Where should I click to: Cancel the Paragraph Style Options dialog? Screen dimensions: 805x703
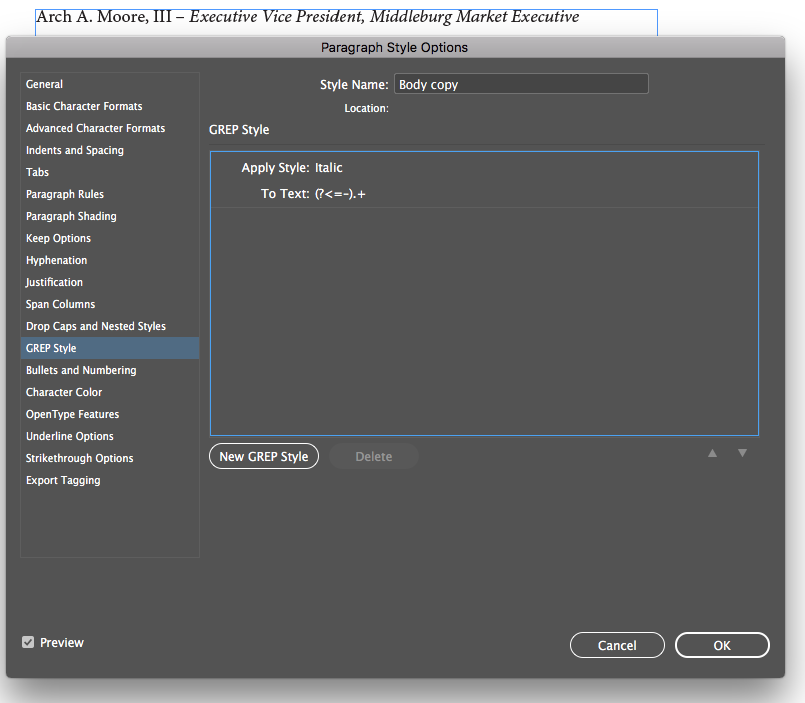click(617, 645)
